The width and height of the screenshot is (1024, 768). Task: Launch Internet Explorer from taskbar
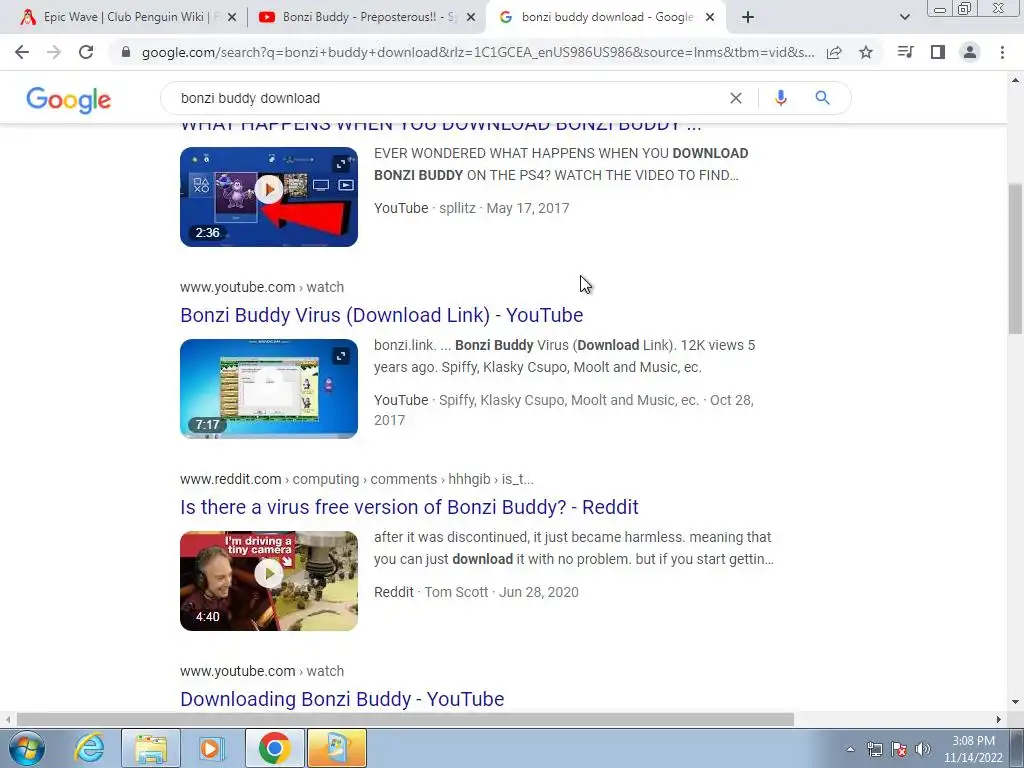pos(89,748)
